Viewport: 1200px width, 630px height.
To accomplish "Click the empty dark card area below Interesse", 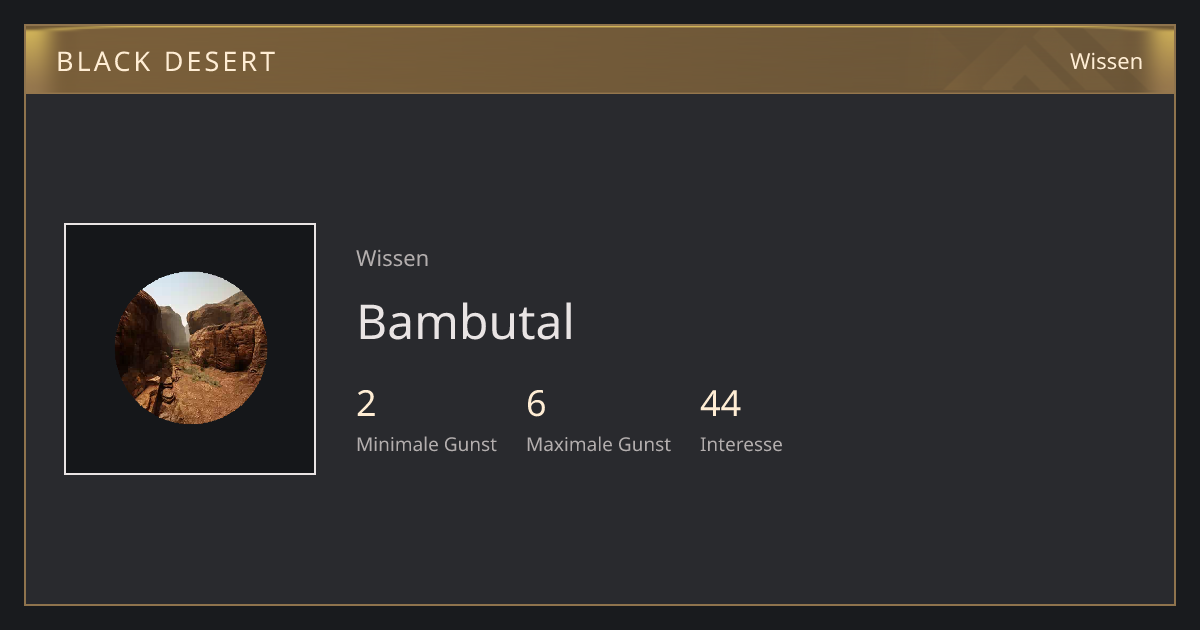I will [741, 530].
